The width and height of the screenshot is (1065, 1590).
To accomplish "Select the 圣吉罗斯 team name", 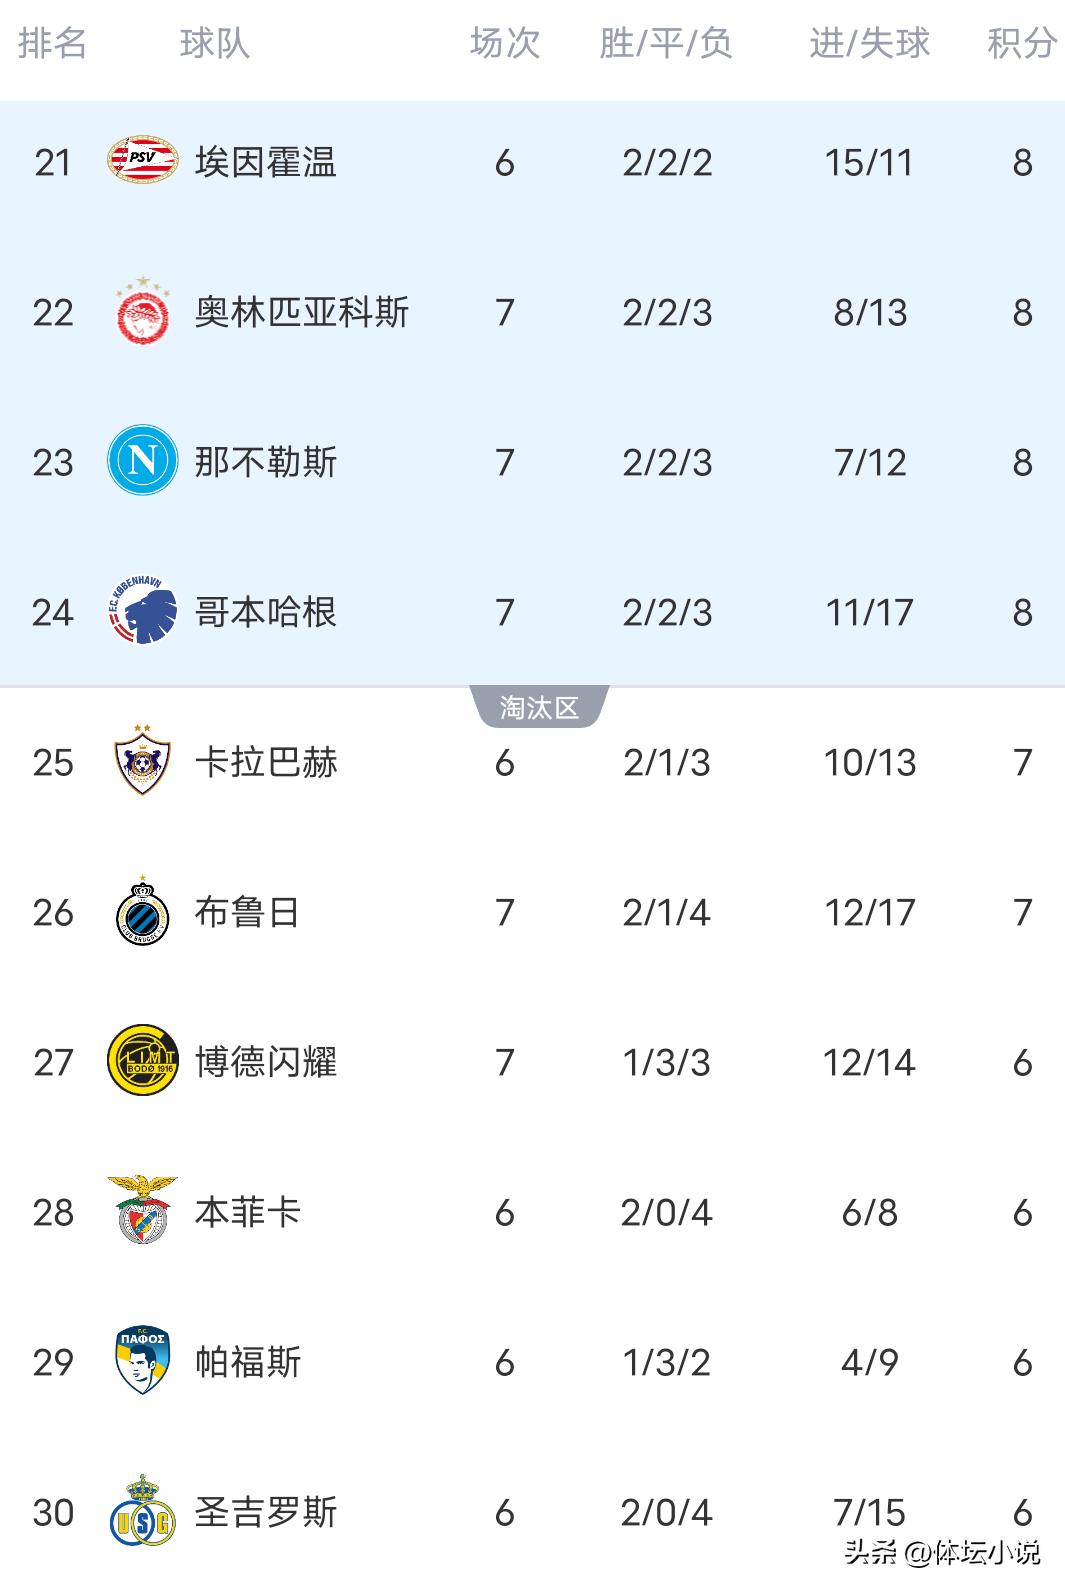I will [266, 1512].
